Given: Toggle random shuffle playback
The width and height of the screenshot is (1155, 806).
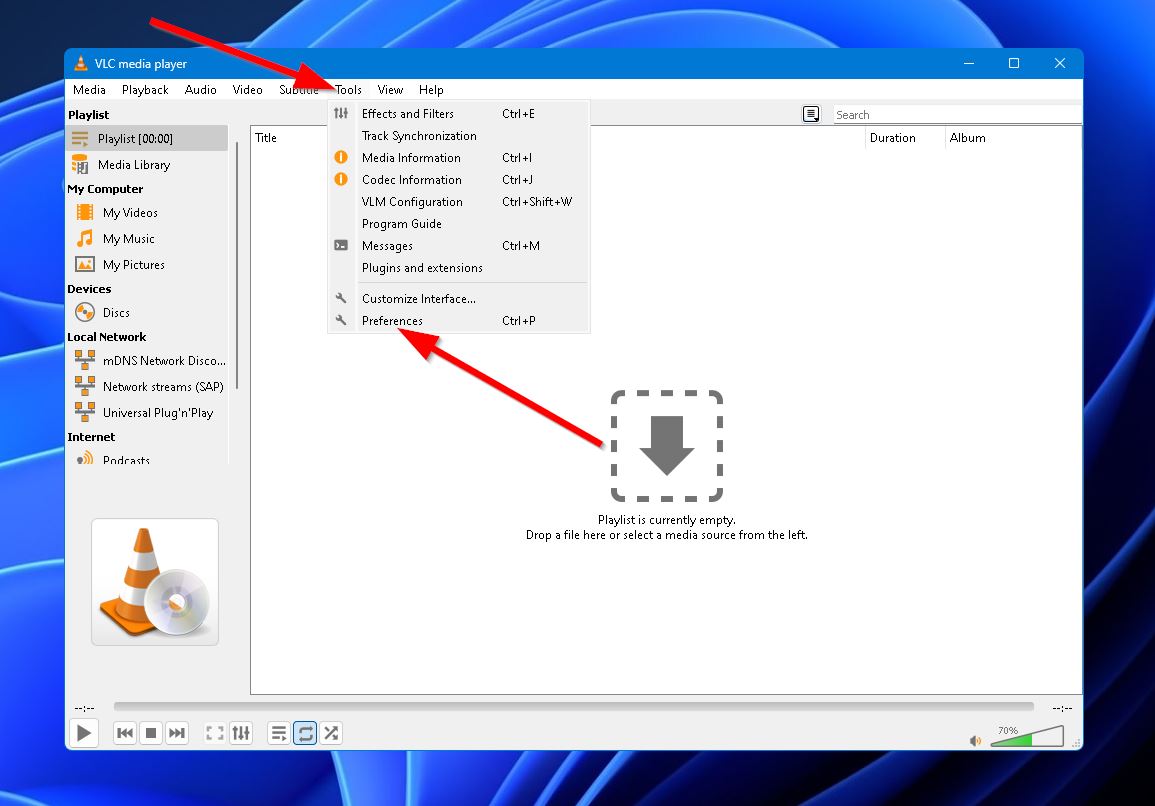Looking at the screenshot, I should (x=331, y=733).
